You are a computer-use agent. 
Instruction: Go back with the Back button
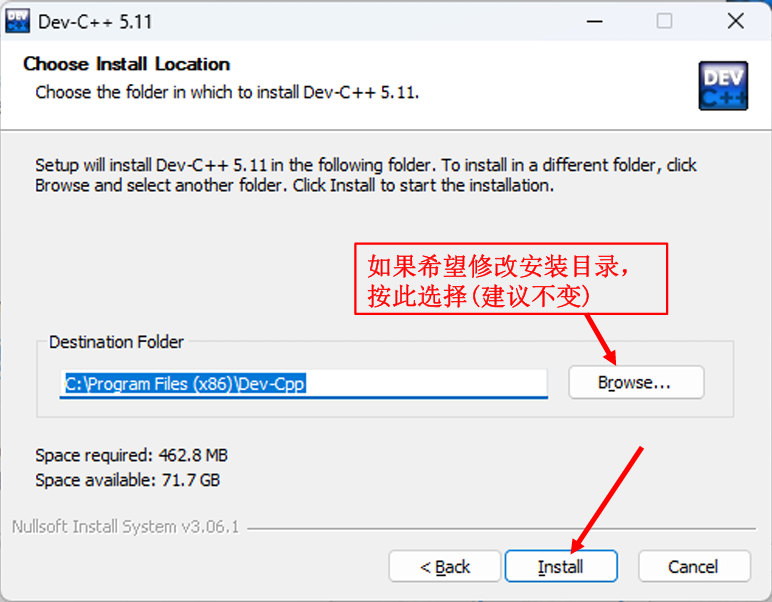coord(445,567)
